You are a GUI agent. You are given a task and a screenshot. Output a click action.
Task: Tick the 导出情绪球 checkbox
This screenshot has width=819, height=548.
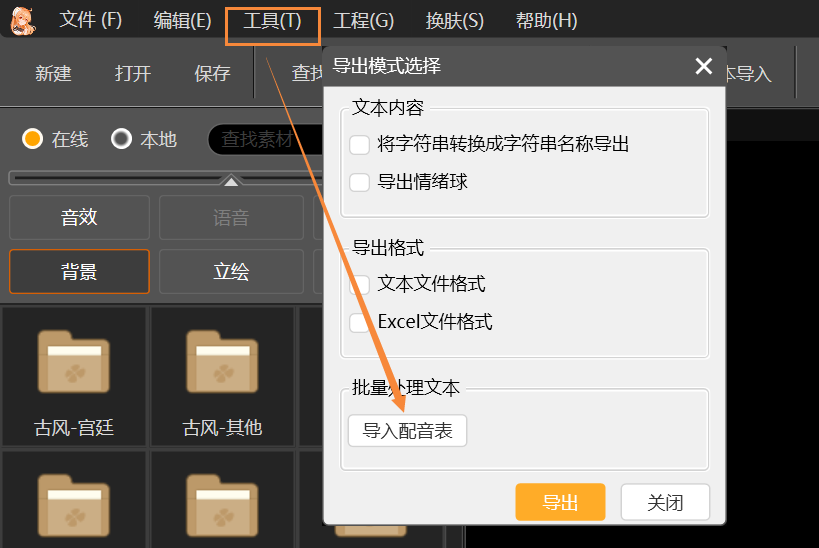coord(360,182)
